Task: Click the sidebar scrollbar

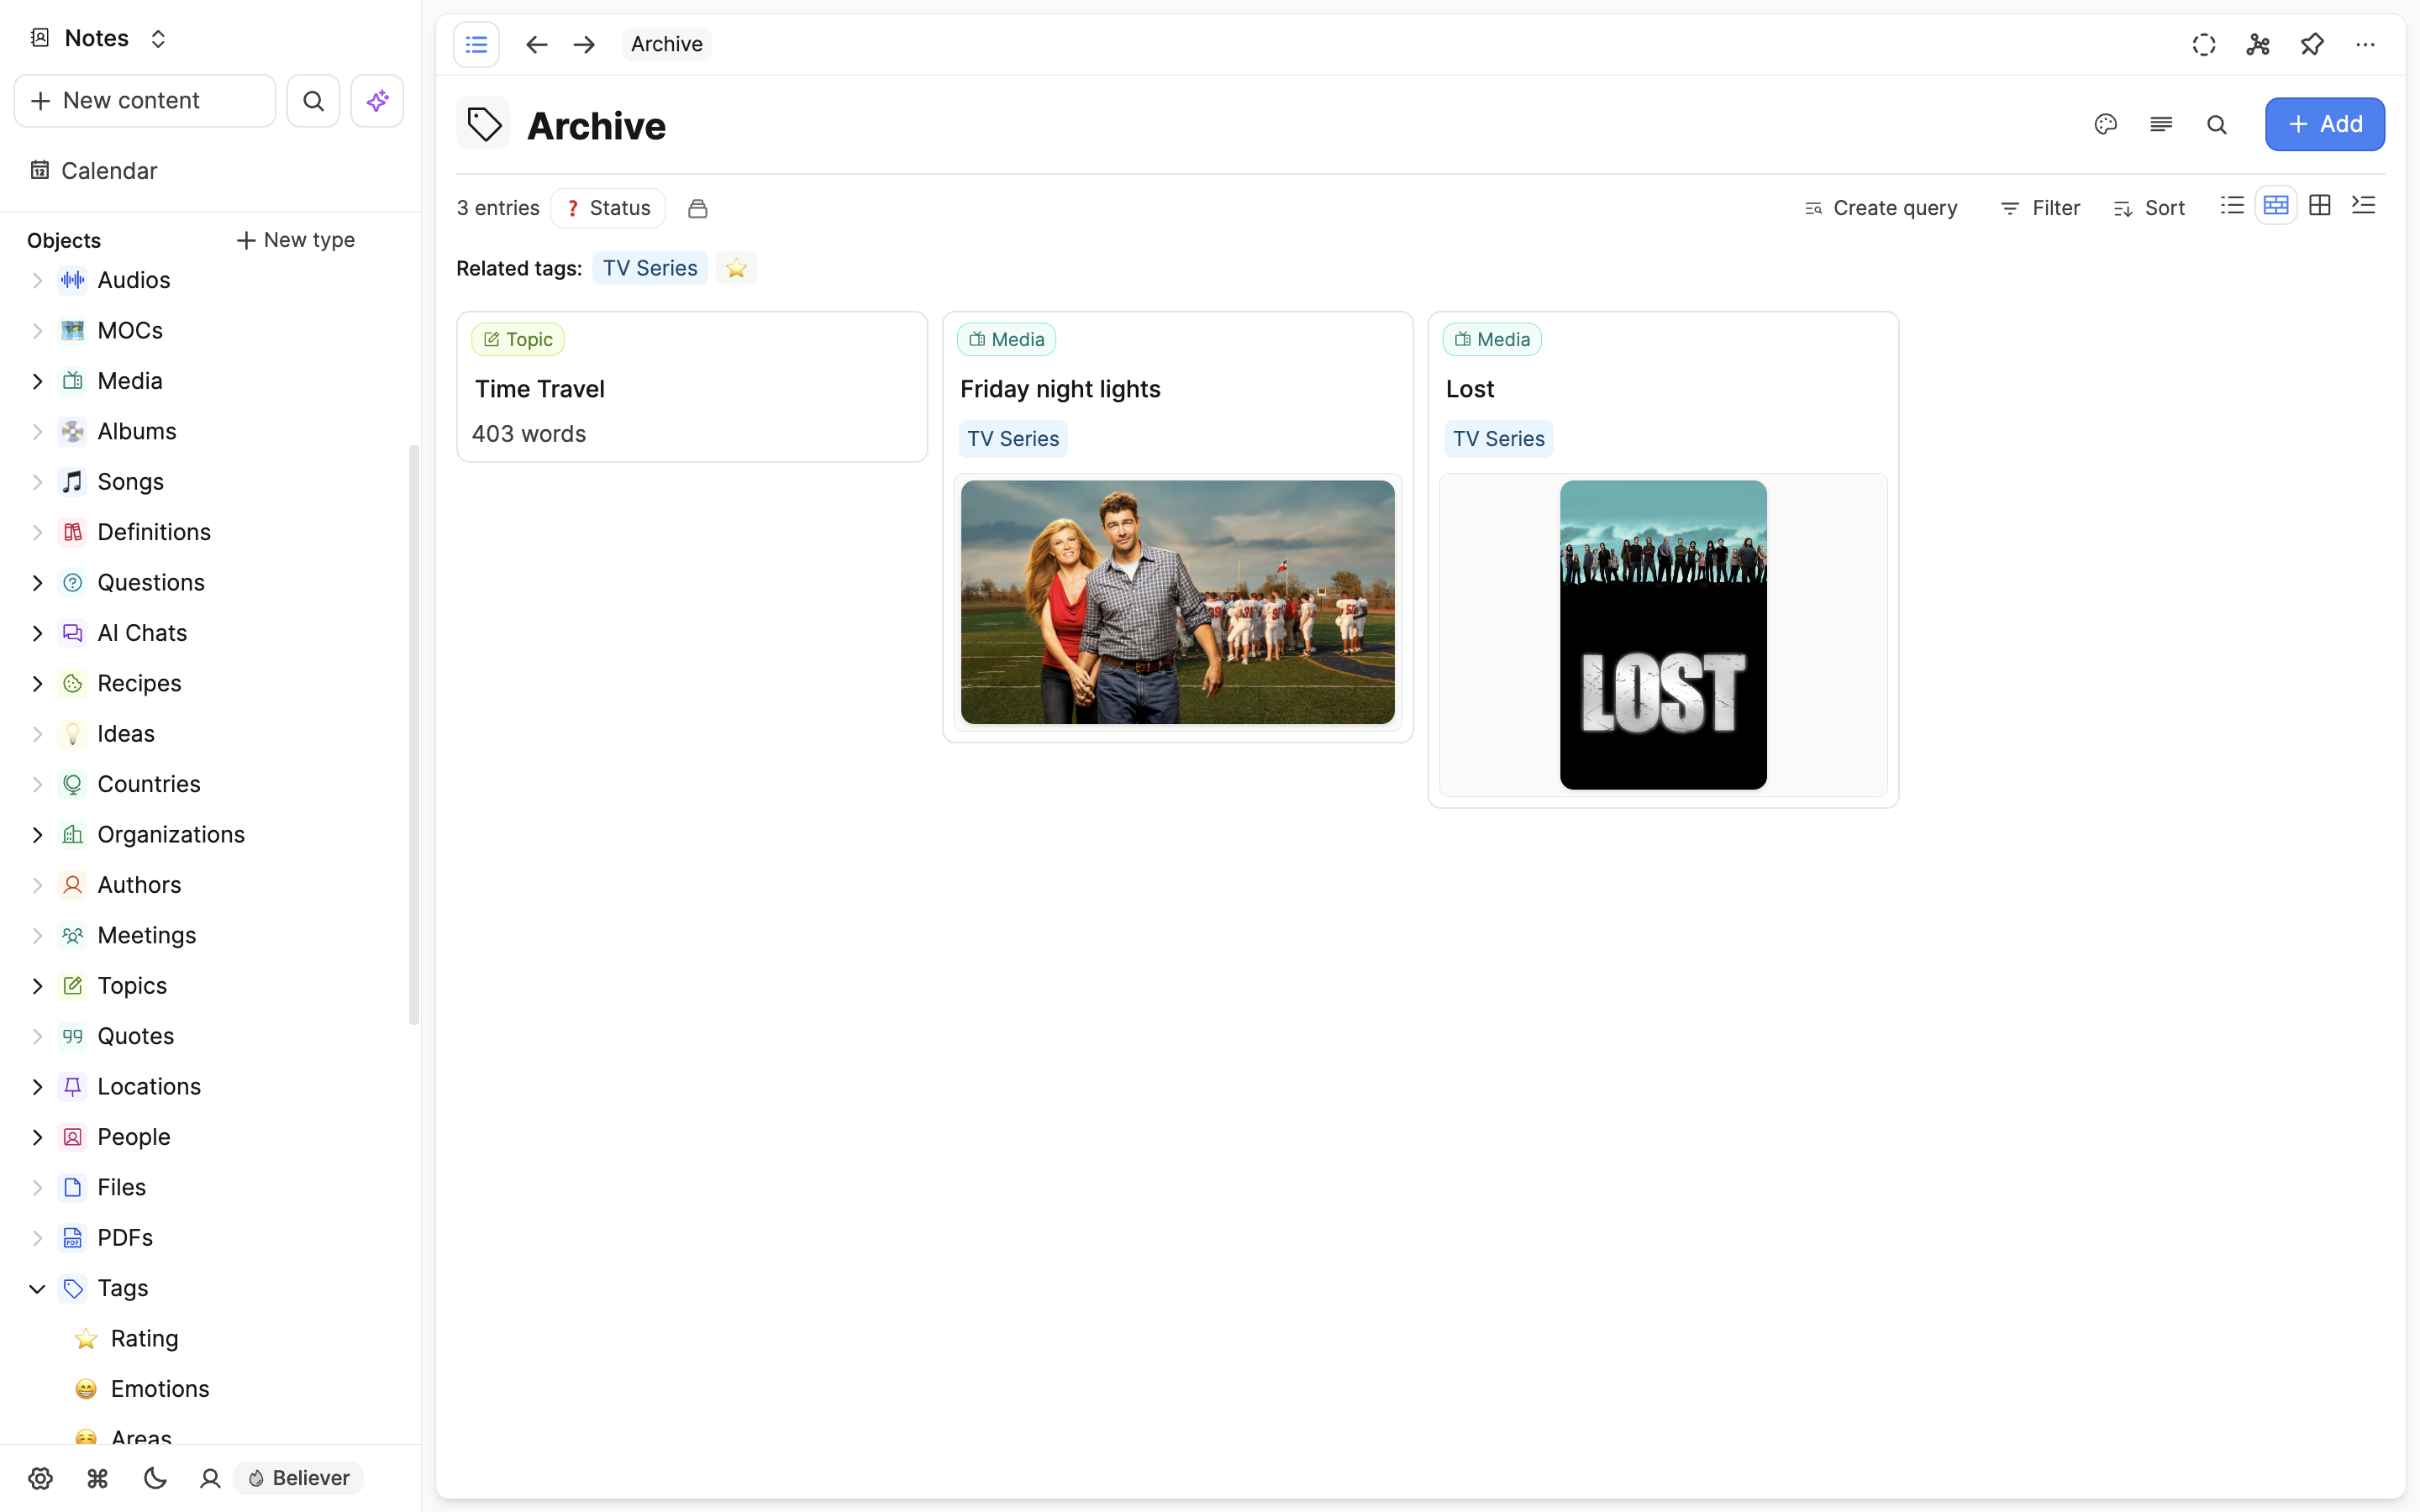Action: click(x=414, y=735)
